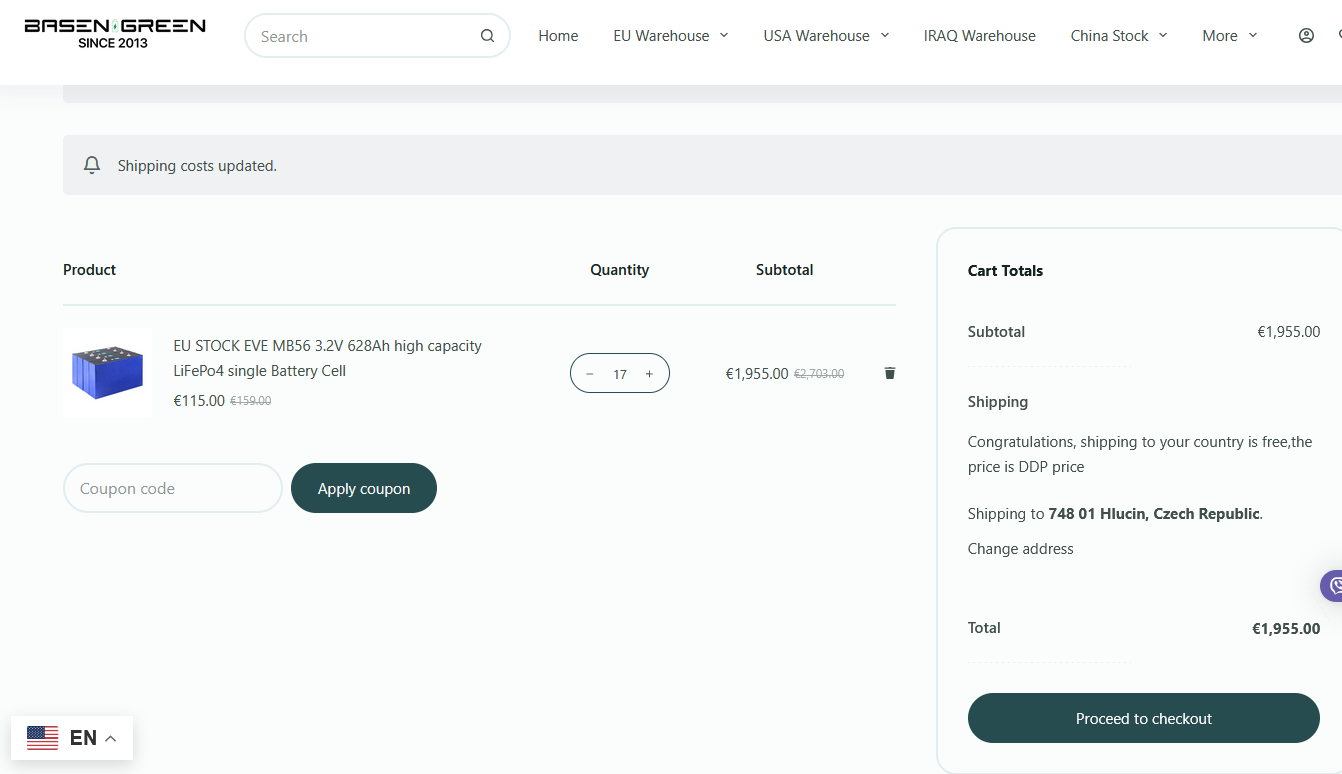Viewport: 1342px width, 774px height.
Task: Click the search magnifier icon
Action: (x=487, y=36)
